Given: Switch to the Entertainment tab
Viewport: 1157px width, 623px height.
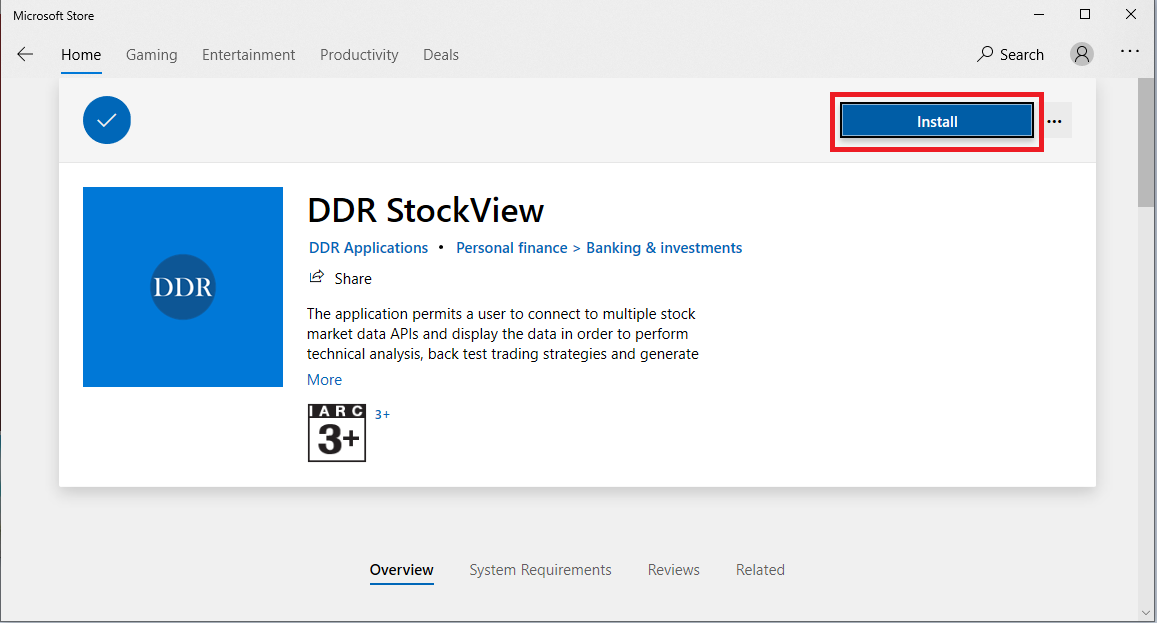Looking at the screenshot, I should [x=248, y=55].
